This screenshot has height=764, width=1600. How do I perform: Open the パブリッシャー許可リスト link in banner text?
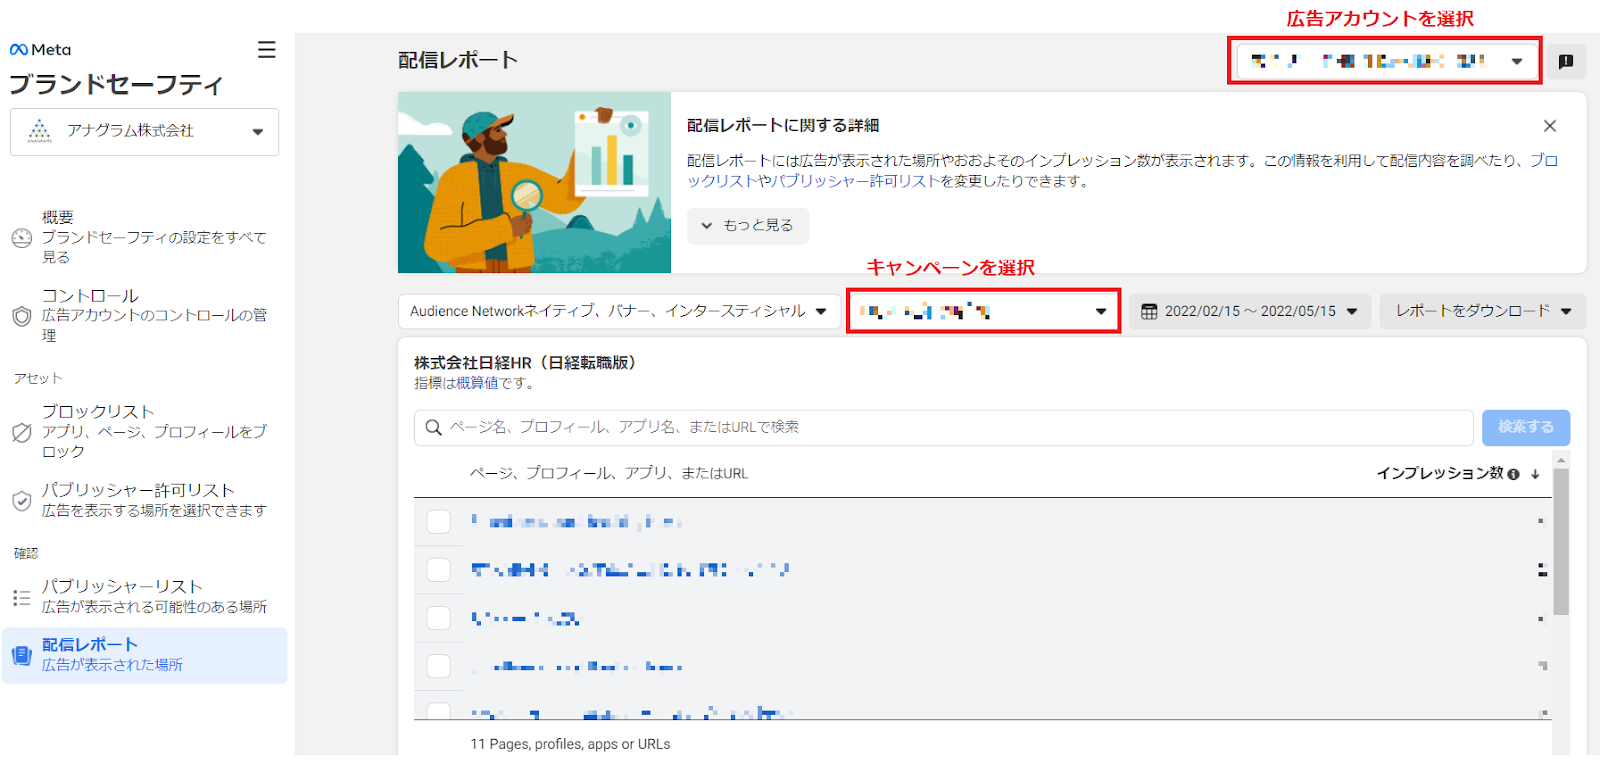[x=856, y=181]
